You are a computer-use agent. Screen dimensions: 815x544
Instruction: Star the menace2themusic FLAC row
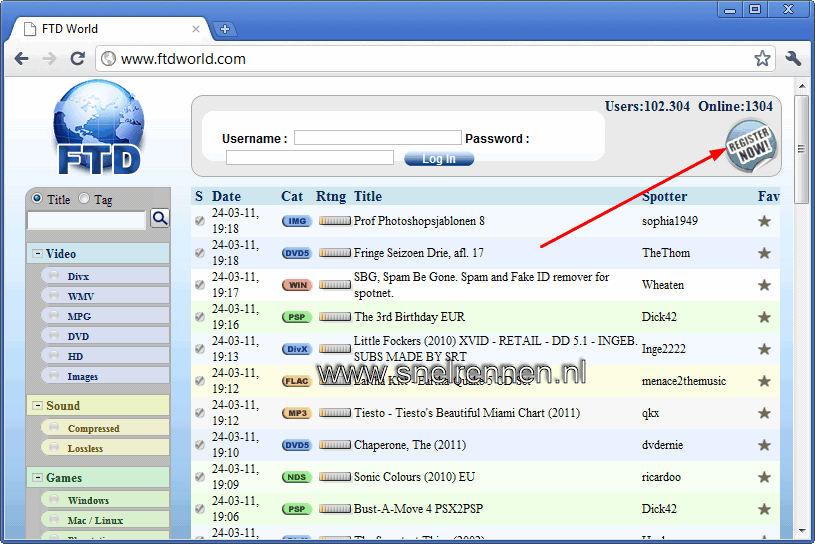(764, 381)
